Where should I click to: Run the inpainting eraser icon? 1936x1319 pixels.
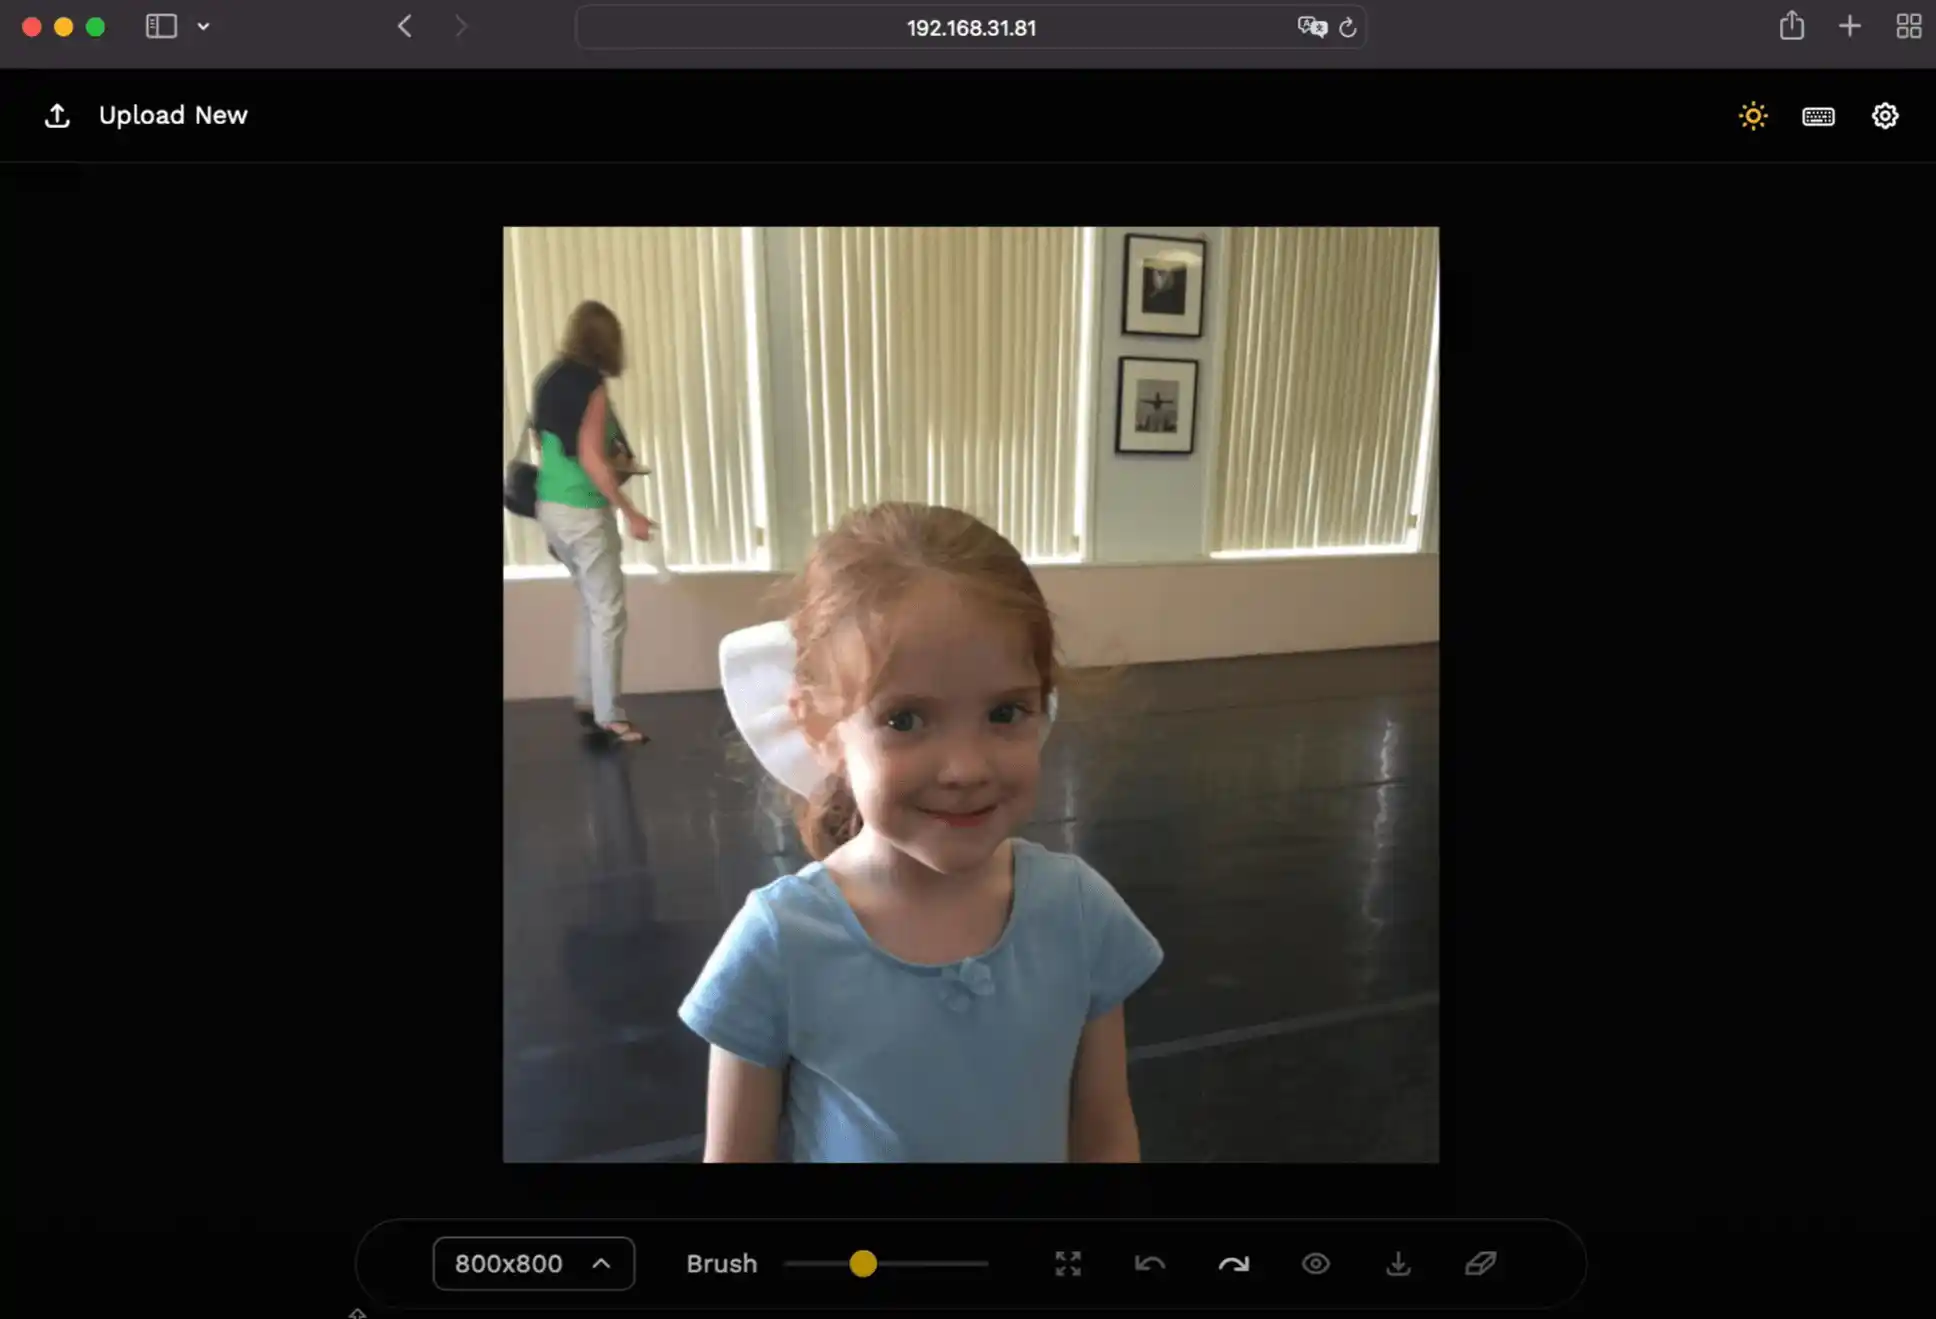[1480, 1263]
